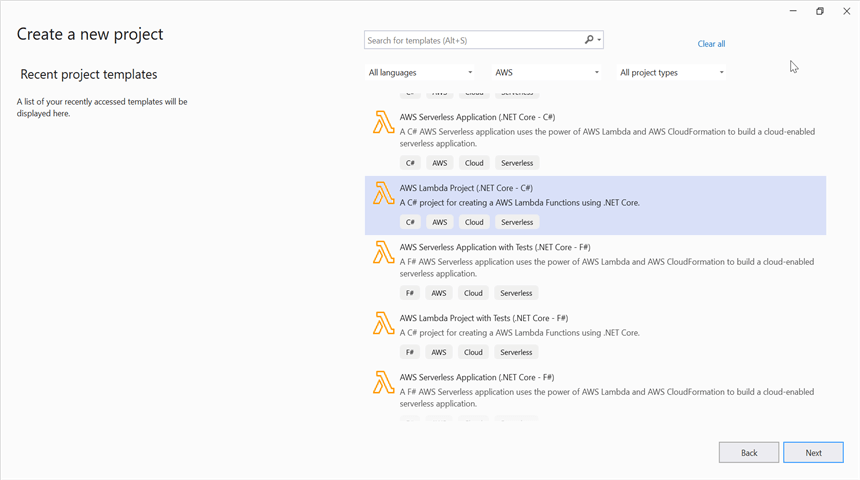Click the AWS Lambda Project C# lambda icon
This screenshot has width=860, height=480.
[383, 193]
